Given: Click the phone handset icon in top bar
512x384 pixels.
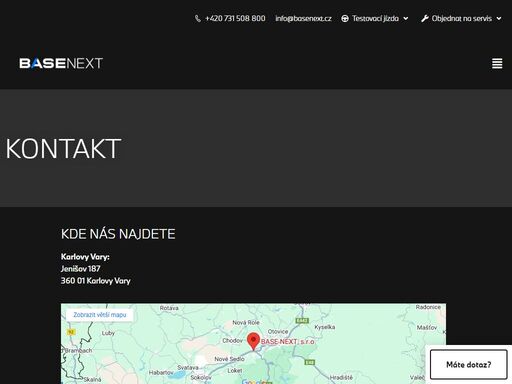Looking at the screenshot, I should point(198,19).
